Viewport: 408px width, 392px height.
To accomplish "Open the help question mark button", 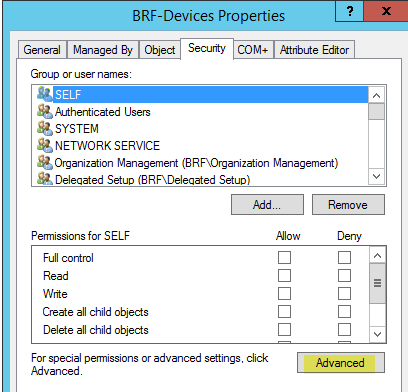I will (x=350, y=11).
